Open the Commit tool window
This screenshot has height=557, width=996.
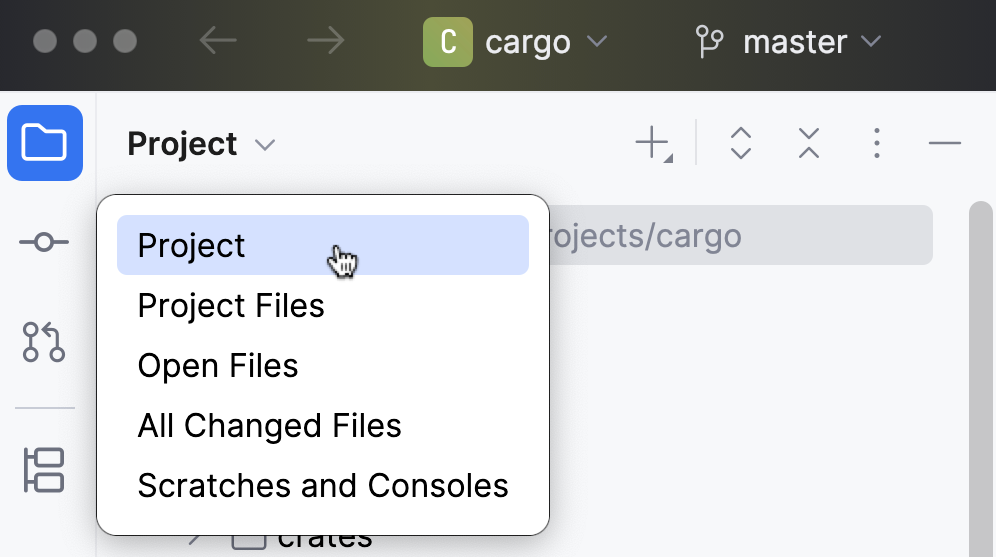[x=44, y=242]
